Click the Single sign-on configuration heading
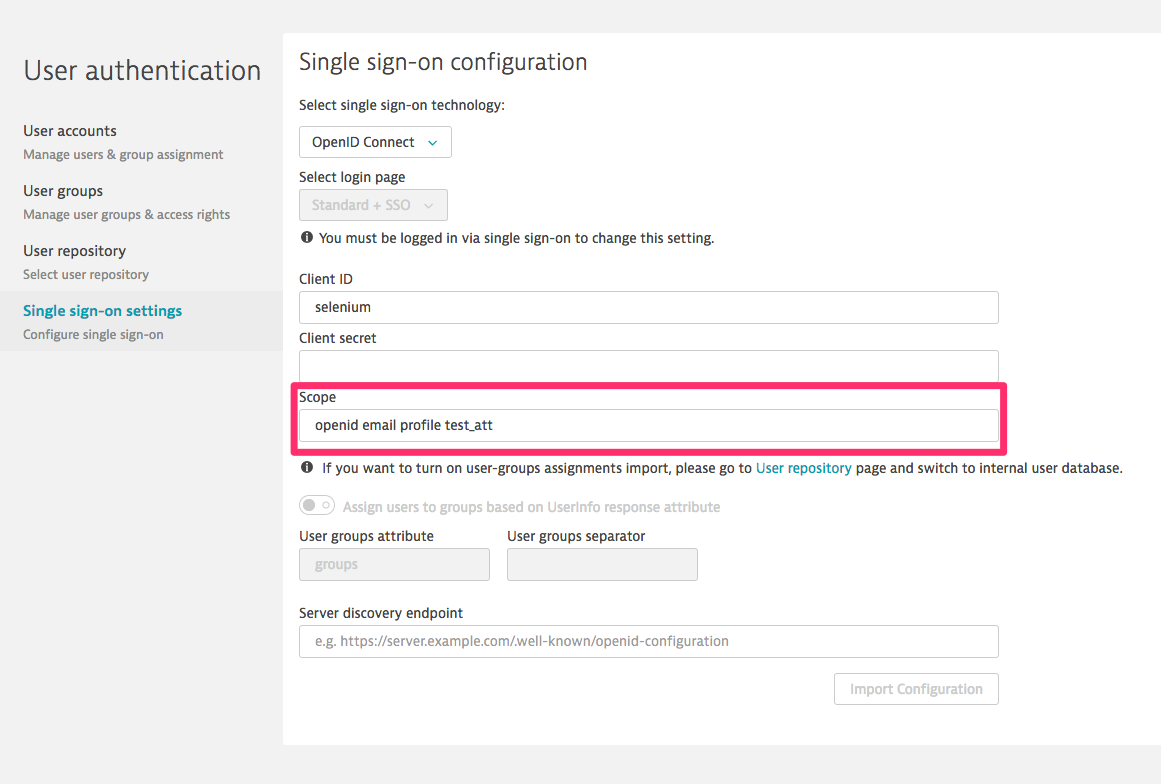Image resolution: width=1161 pixels, height=784 pixels. 443,62
